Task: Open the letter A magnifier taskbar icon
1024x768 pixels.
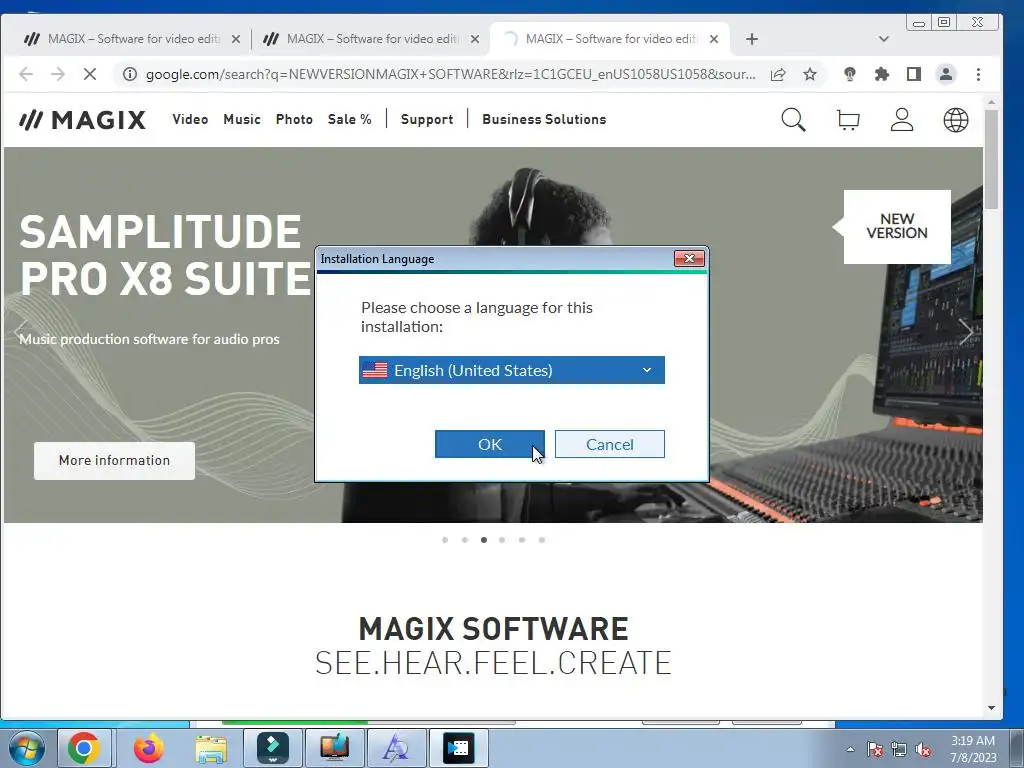Action: coord(396,748)
